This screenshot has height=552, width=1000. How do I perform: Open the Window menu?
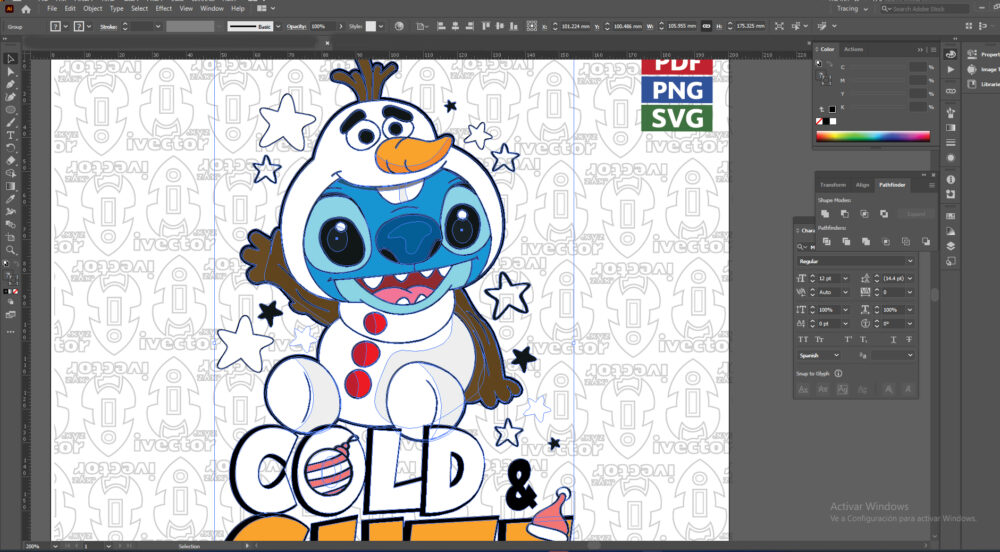click(212, 9)
